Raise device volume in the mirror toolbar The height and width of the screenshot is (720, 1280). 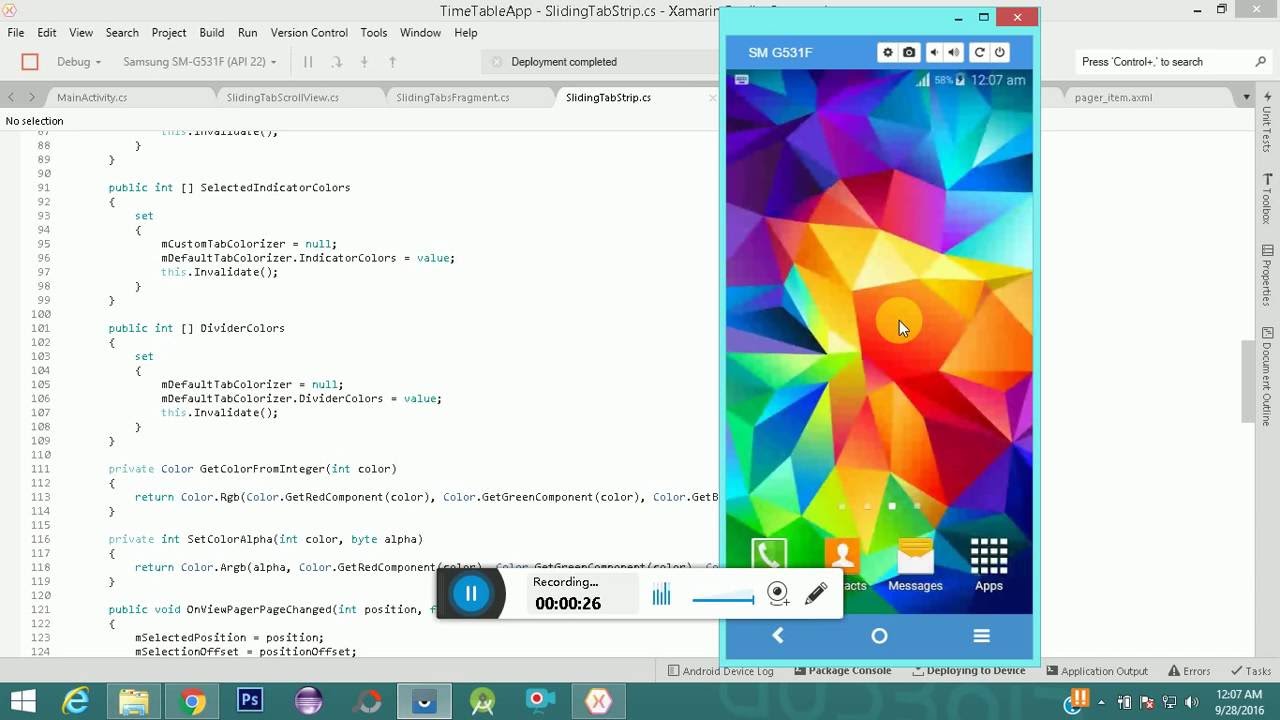pyautogui.click(x=954, y=52)
